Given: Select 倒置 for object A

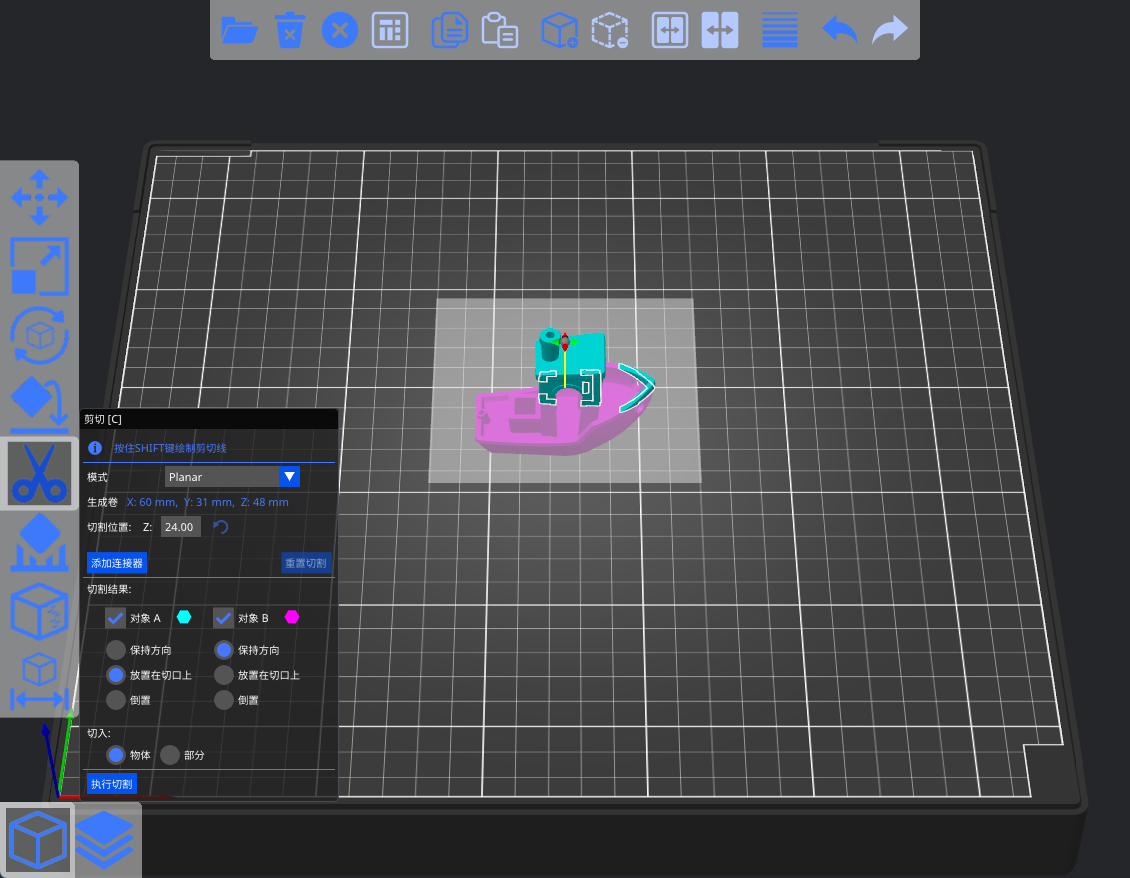Looking at the screenshot, I should 115,700.
